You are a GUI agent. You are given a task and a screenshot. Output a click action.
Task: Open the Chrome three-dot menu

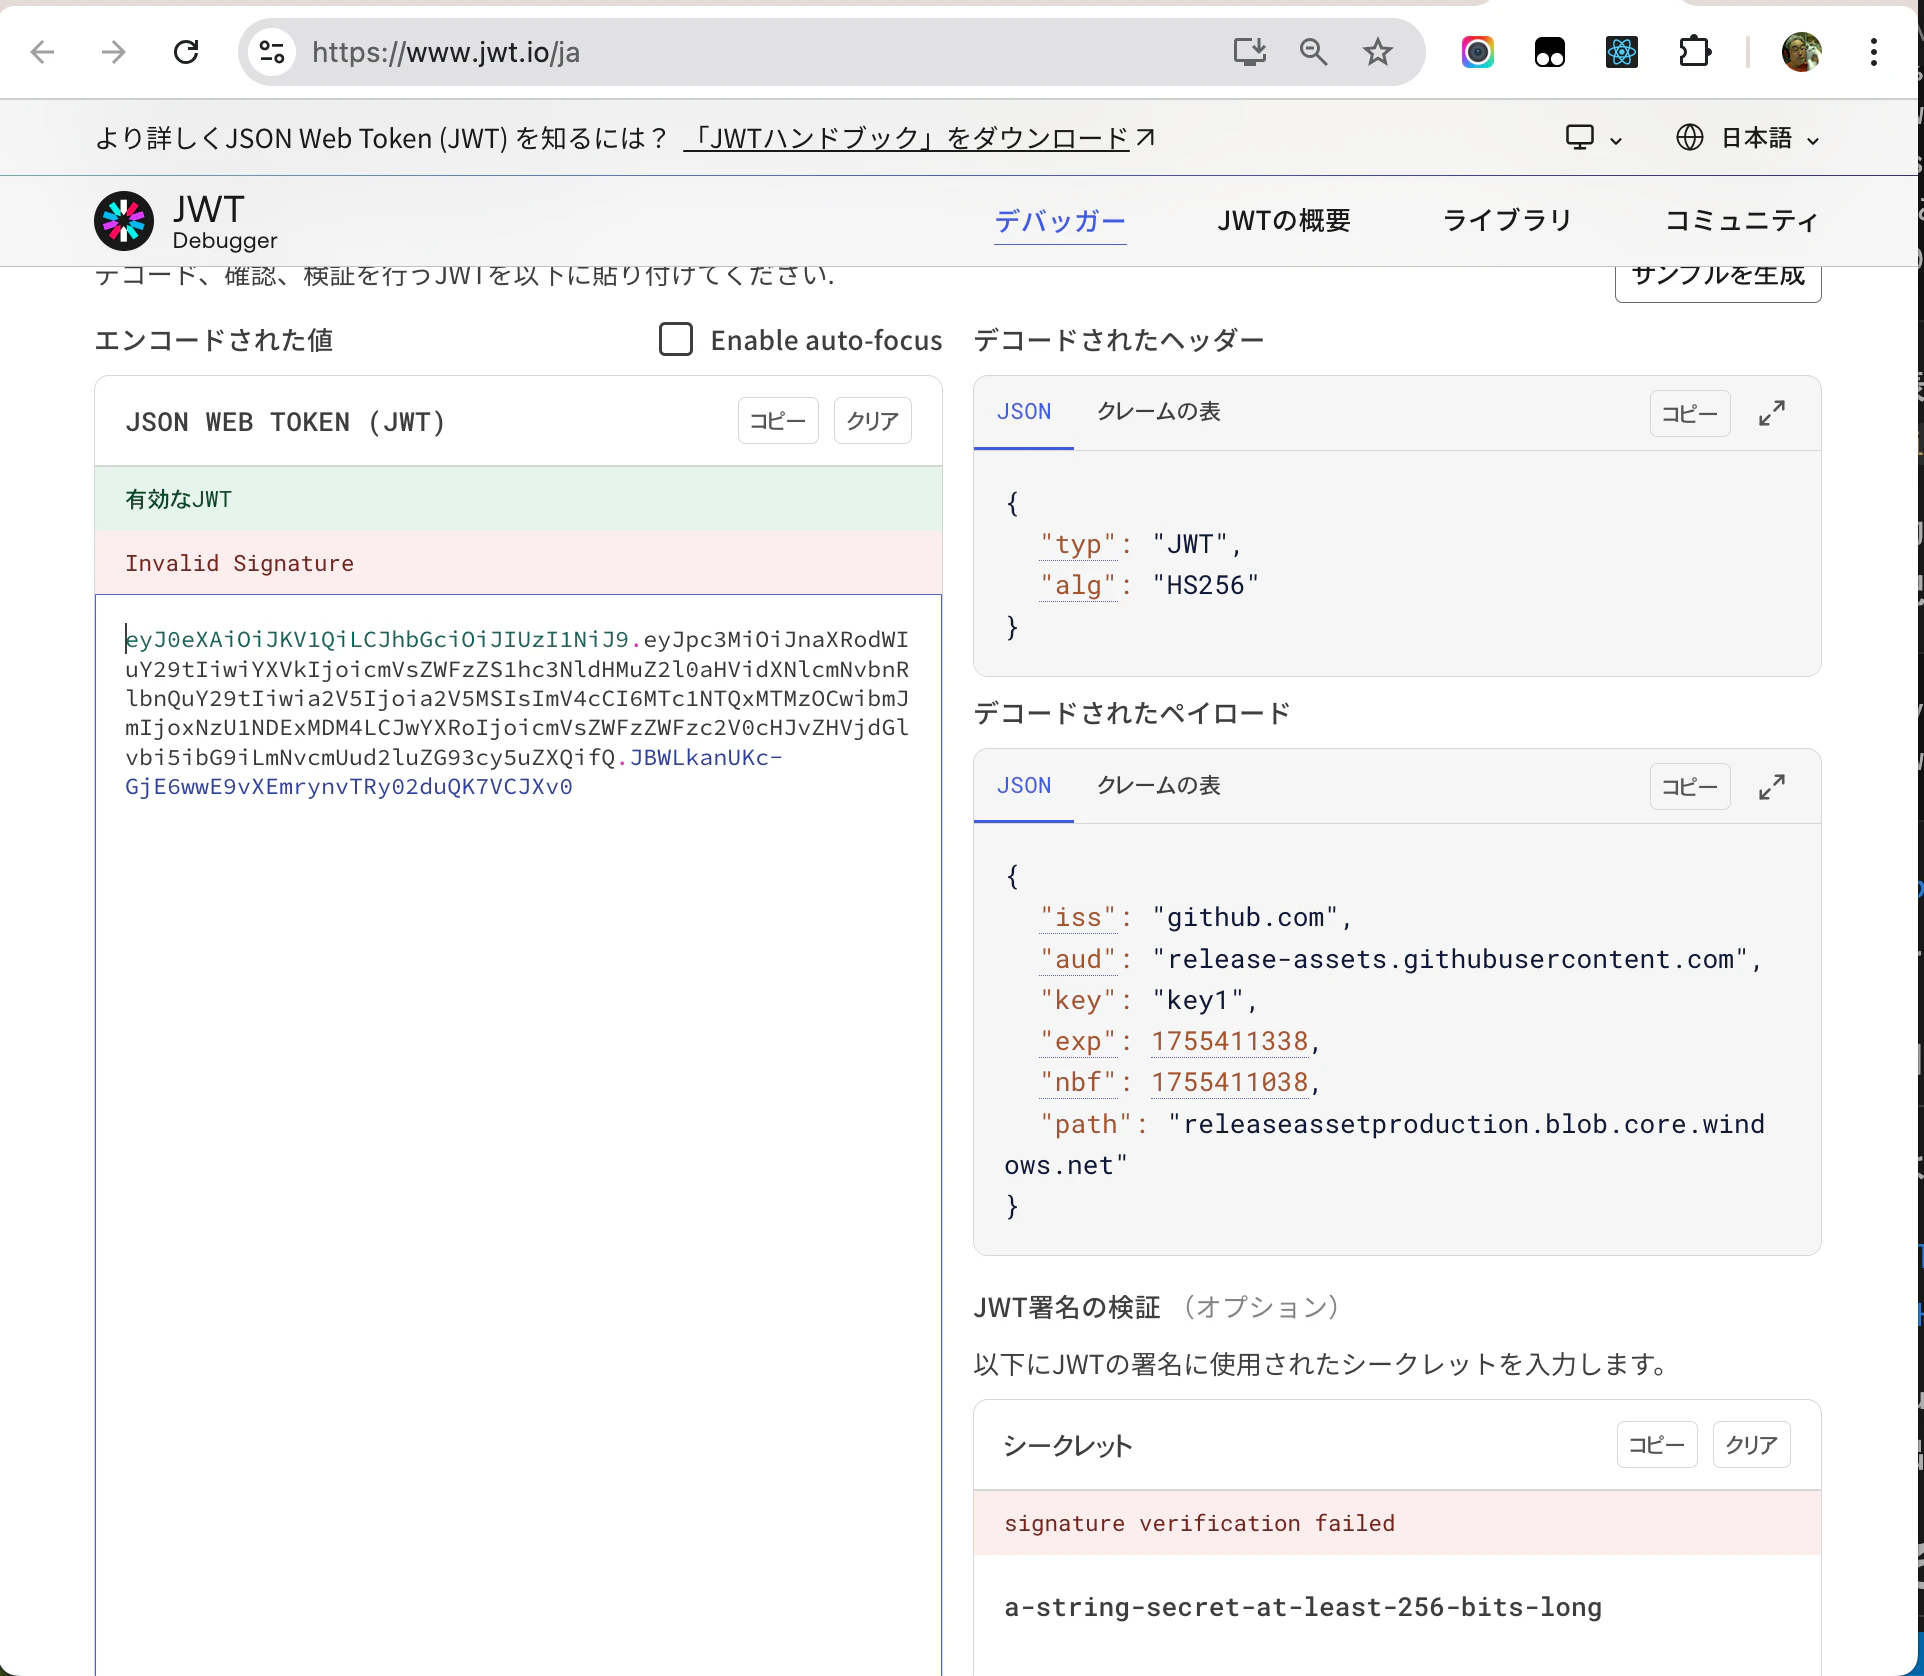pyautogui.click(x=1874, y=52)
